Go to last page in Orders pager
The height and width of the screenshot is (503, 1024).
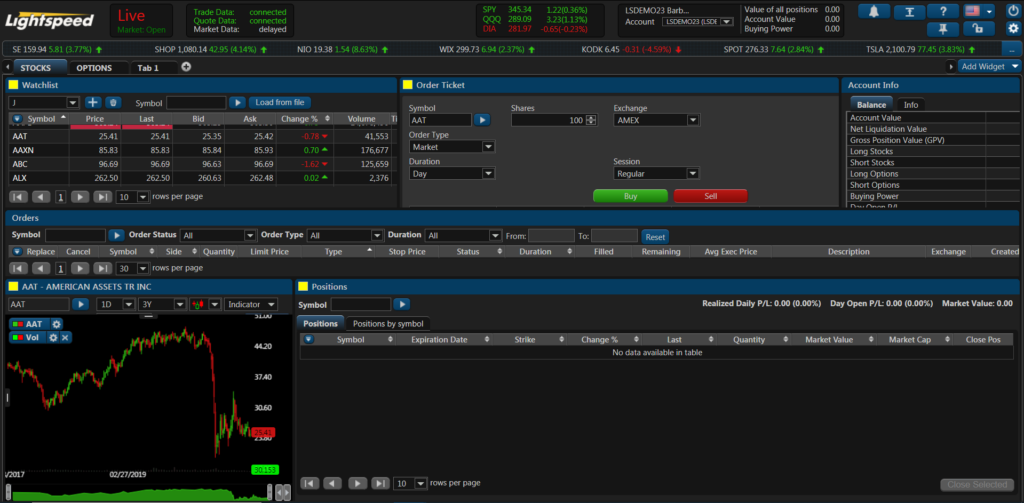click(x=103, y=268)
